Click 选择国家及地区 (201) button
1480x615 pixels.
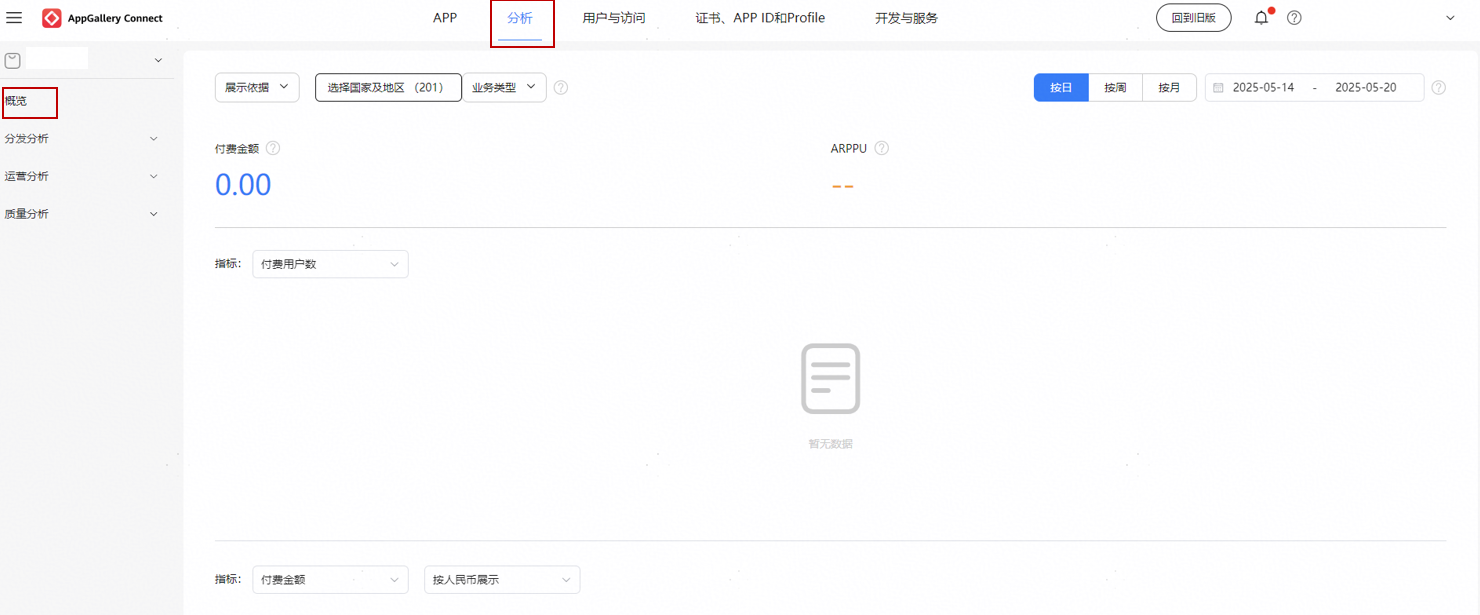click(x=388, y=88)
